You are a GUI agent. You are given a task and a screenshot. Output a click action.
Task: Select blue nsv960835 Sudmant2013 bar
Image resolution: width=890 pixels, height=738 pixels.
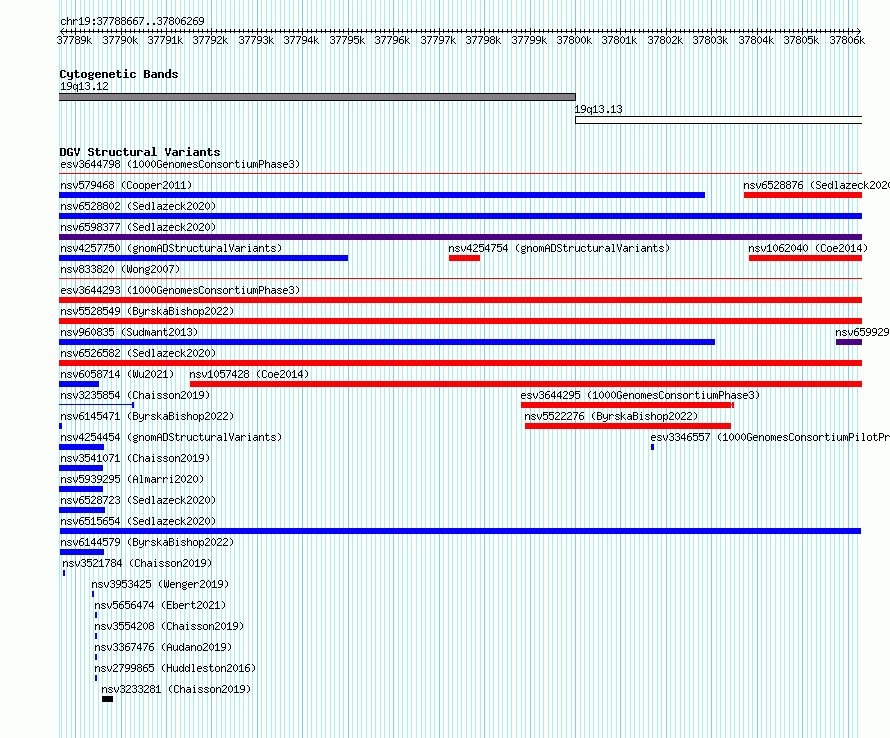pyautogui.click(x=387, y=342)
